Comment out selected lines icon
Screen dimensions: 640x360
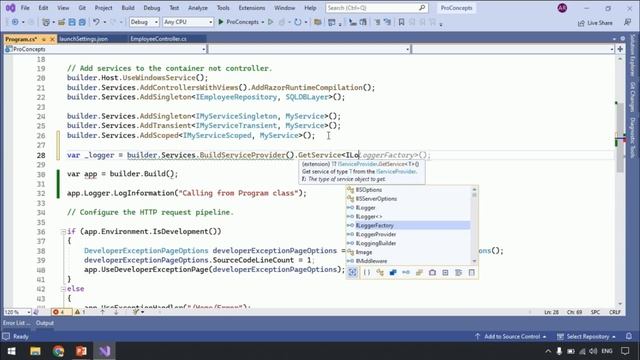pyautogui.click(x=378, y=22)
